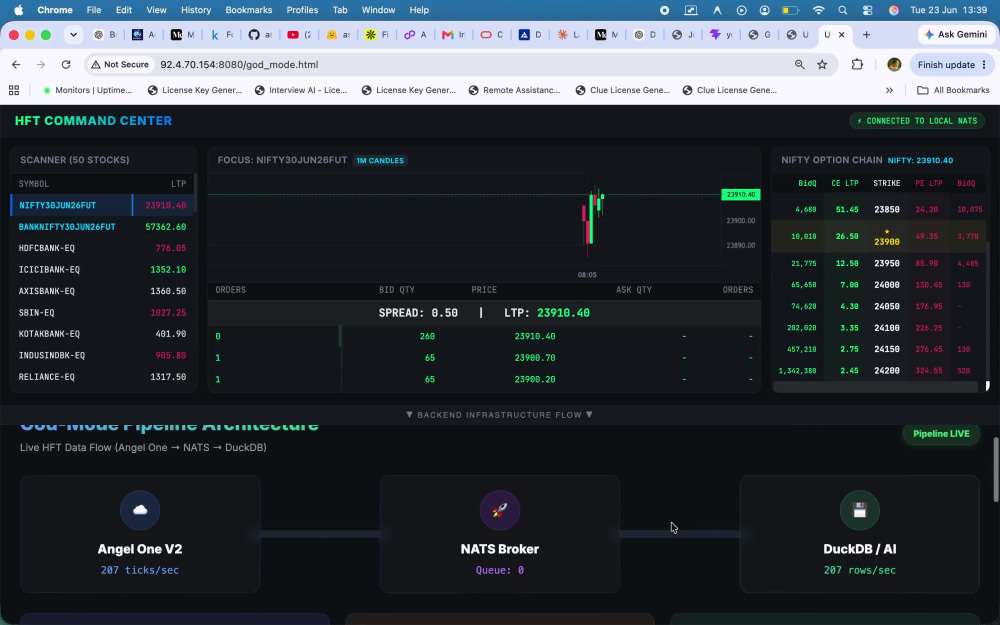The width and height of the screenshot is (1000, 625).
Task: Click the floppy disk icon on DuckDB card
Action: click(859, 510)
